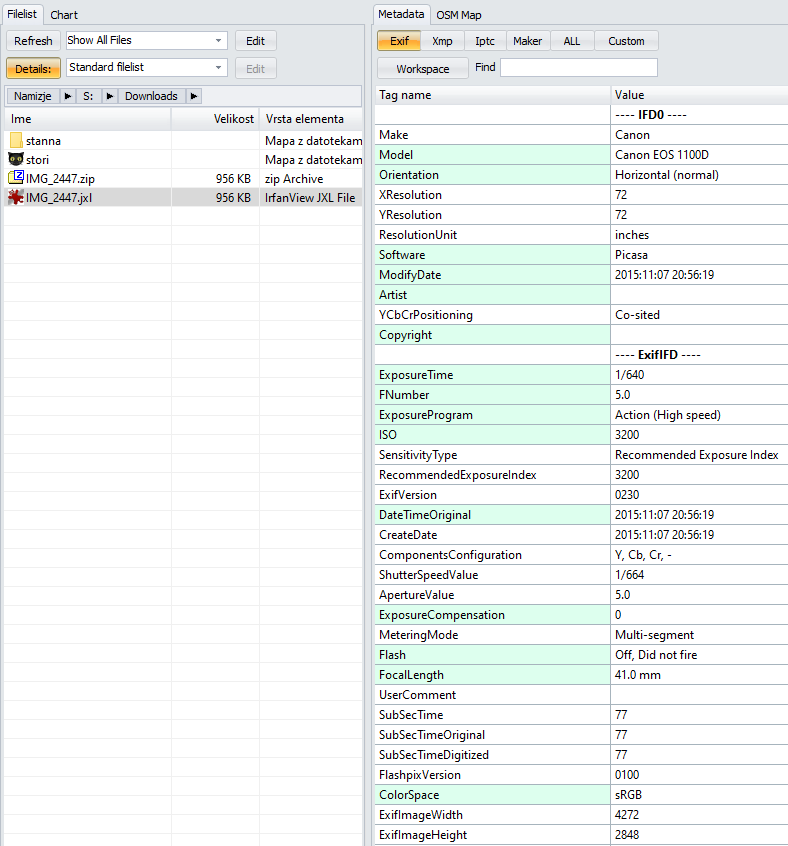Select the IMG_2447.jxl IrfanView file icon
Screen dimensions: 788x846
click(x=16, y=198)
